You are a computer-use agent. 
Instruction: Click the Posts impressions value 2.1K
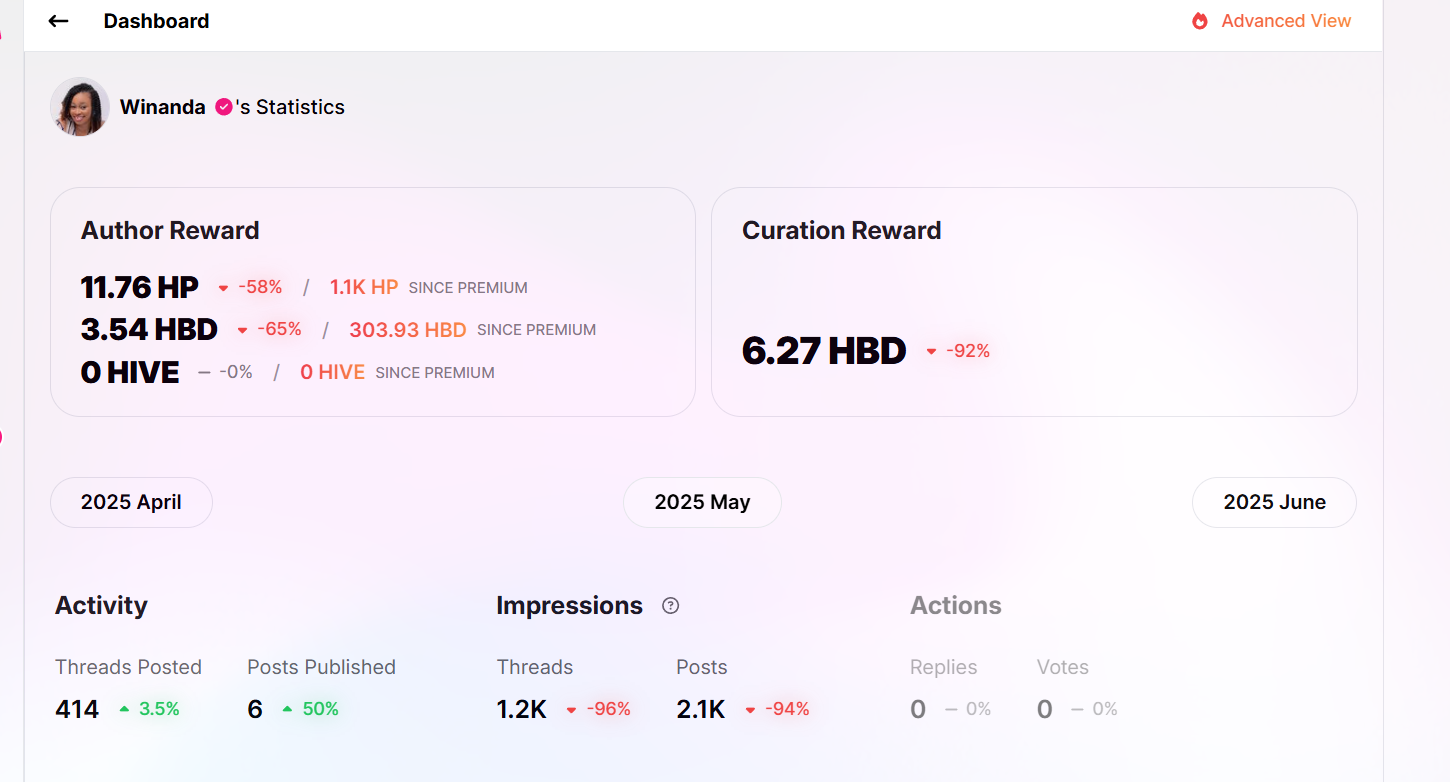pos(700,710)
